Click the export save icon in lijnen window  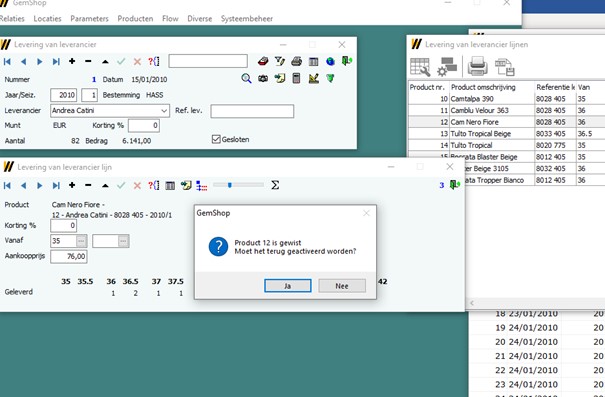(x=505, y=67)
